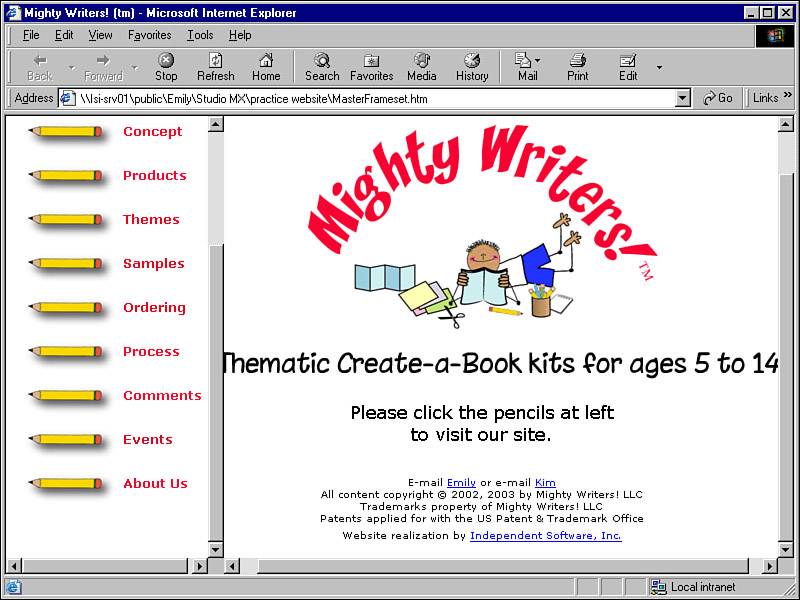Open the Concept navigation link

153,132
